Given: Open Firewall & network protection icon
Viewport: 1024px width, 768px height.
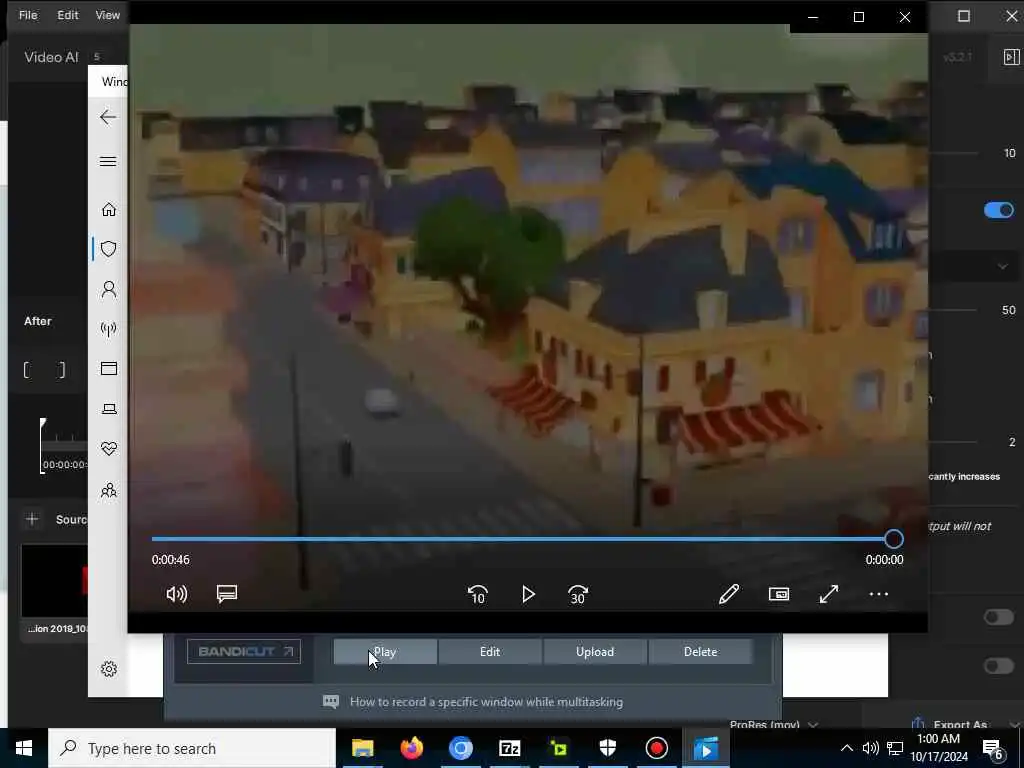Looking at the screenshot, I should (108, 328).
